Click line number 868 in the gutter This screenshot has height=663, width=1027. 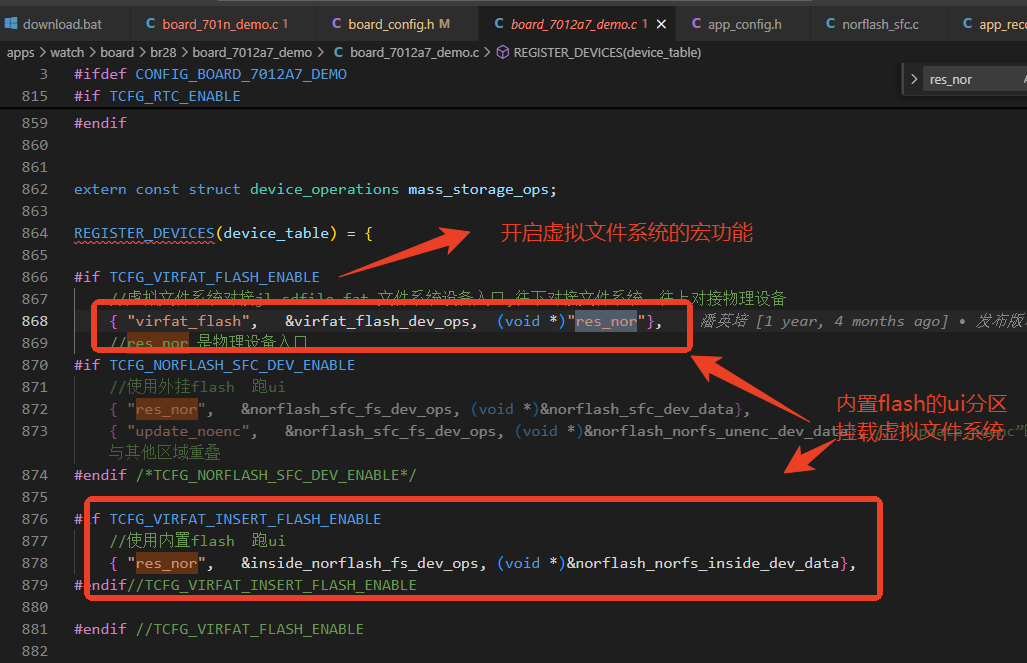point(35,321)
